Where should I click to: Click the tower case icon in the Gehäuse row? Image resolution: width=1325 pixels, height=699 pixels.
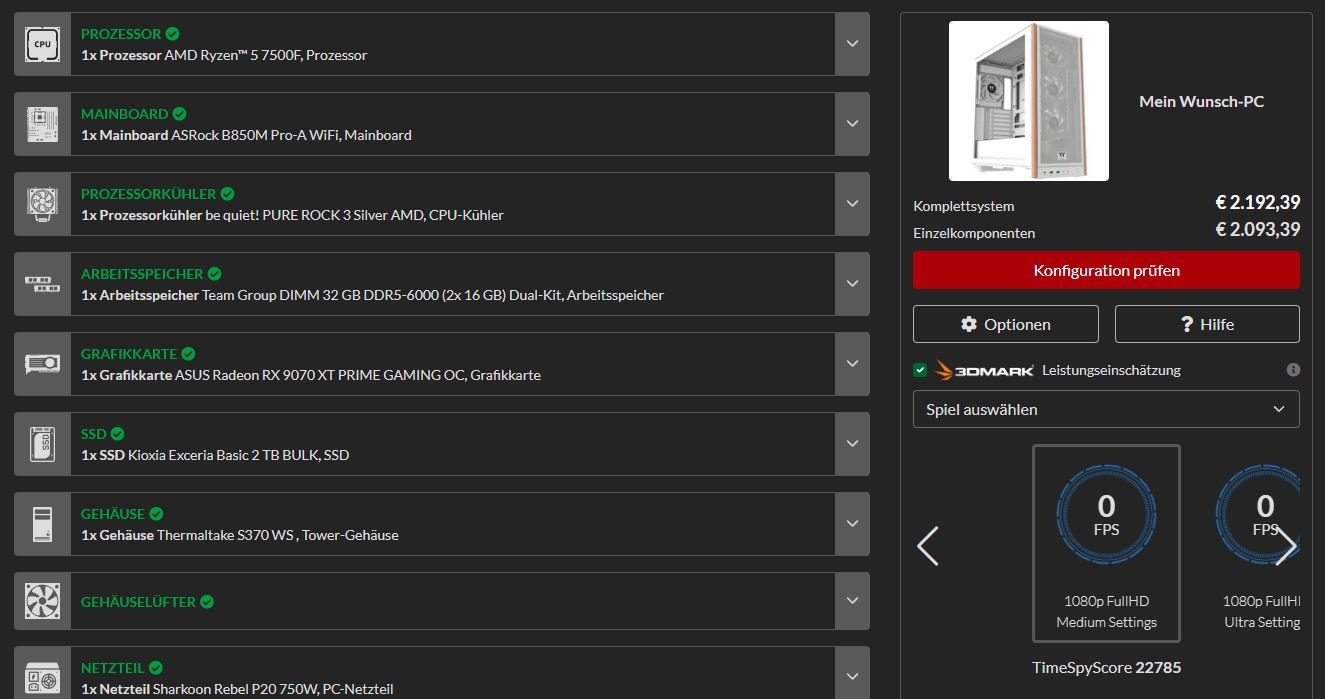point(42,524)
